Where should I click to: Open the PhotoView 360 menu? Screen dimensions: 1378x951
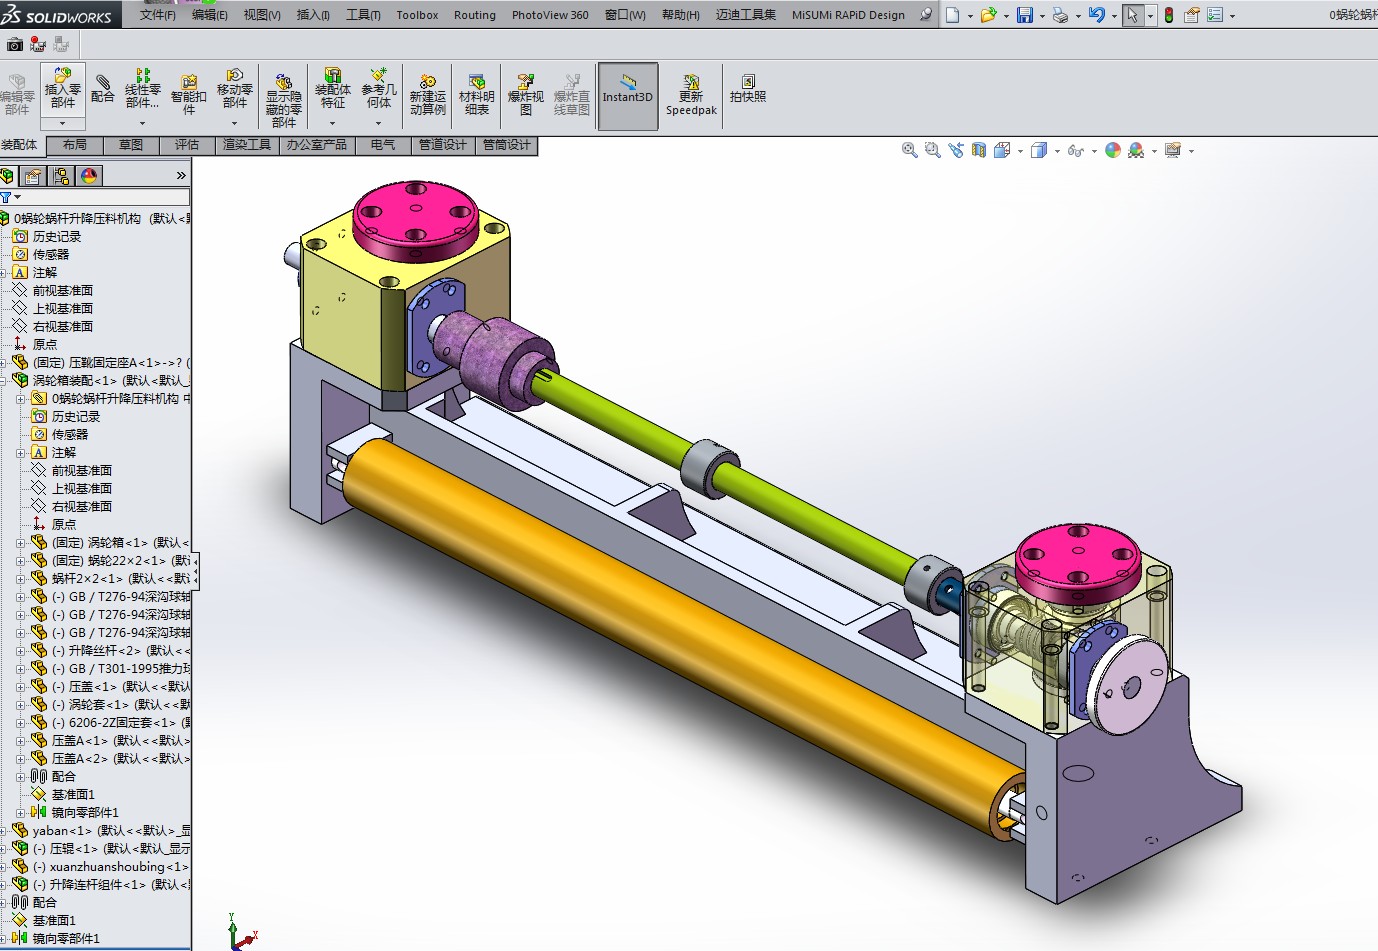[x=550, y=15]
